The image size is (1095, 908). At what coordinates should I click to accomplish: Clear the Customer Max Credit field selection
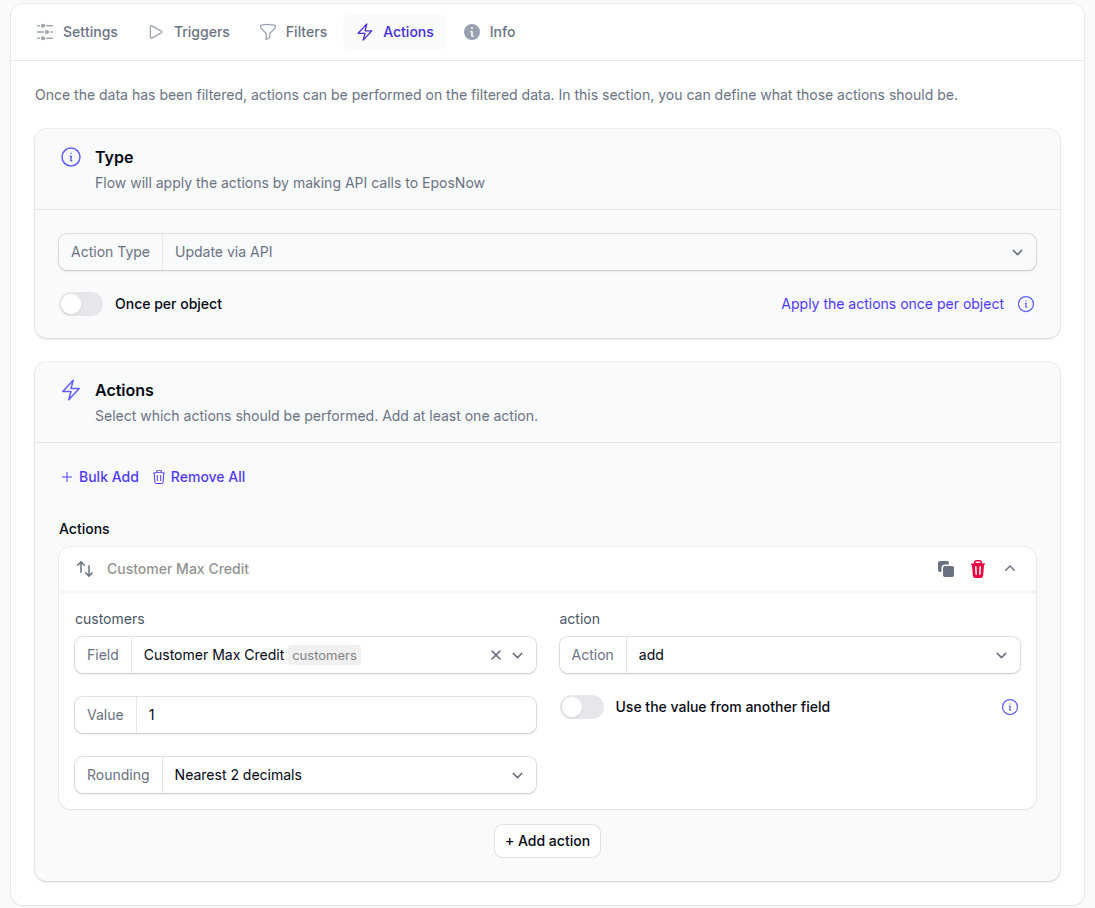[496, 655]
